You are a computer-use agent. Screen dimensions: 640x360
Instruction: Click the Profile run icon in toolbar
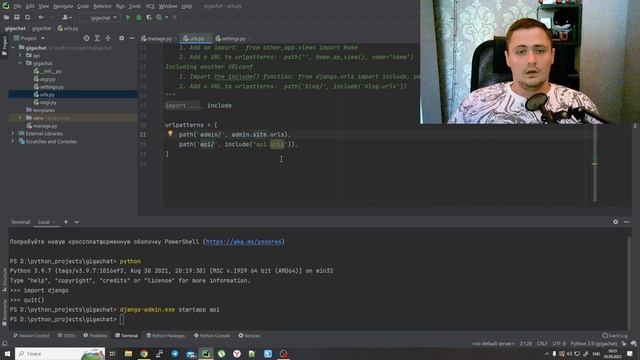tap(159, 18)
